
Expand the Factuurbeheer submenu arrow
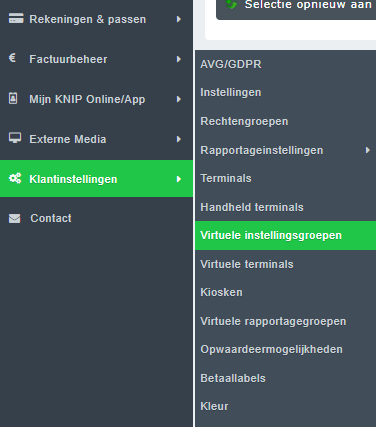[x=179, y=59]
